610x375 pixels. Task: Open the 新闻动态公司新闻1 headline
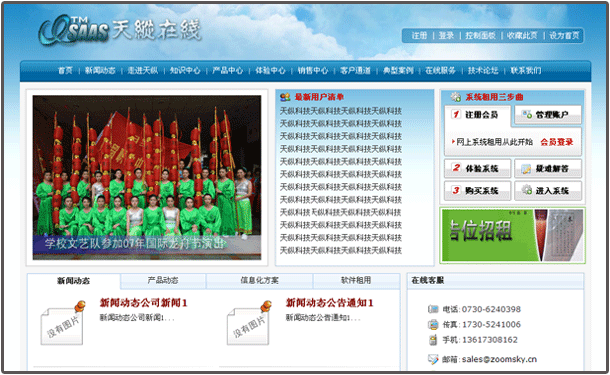click(x=144, y=303)
